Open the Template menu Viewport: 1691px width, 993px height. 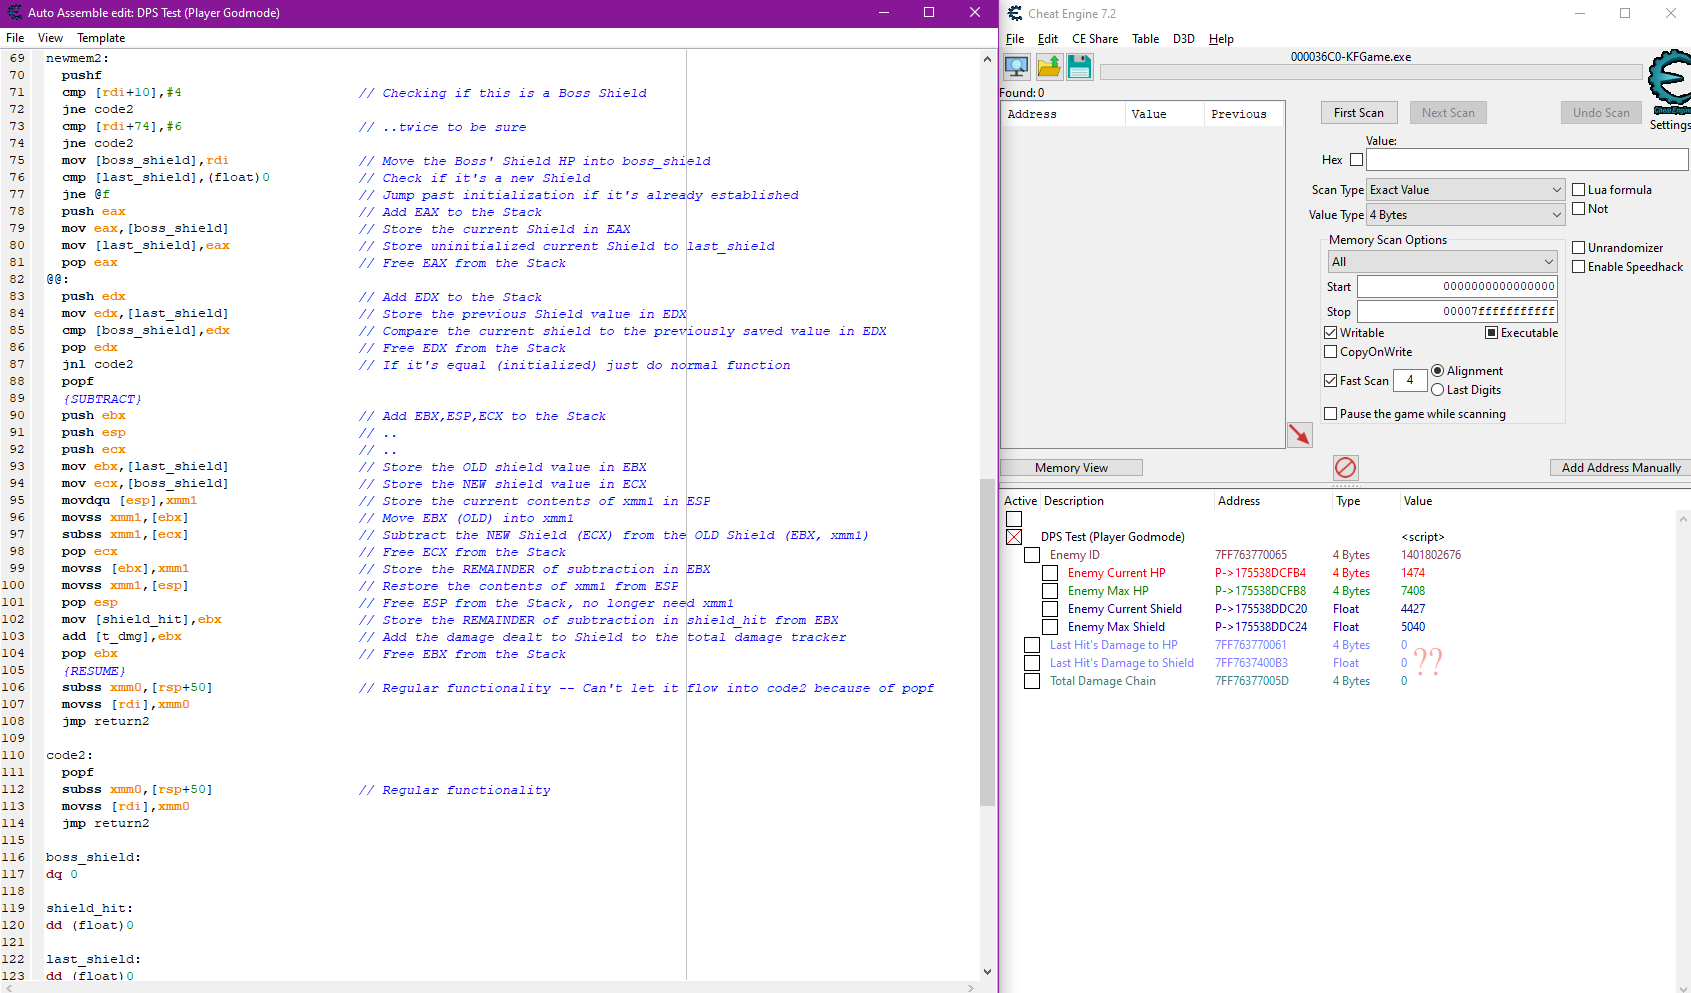tap(101, 38)
